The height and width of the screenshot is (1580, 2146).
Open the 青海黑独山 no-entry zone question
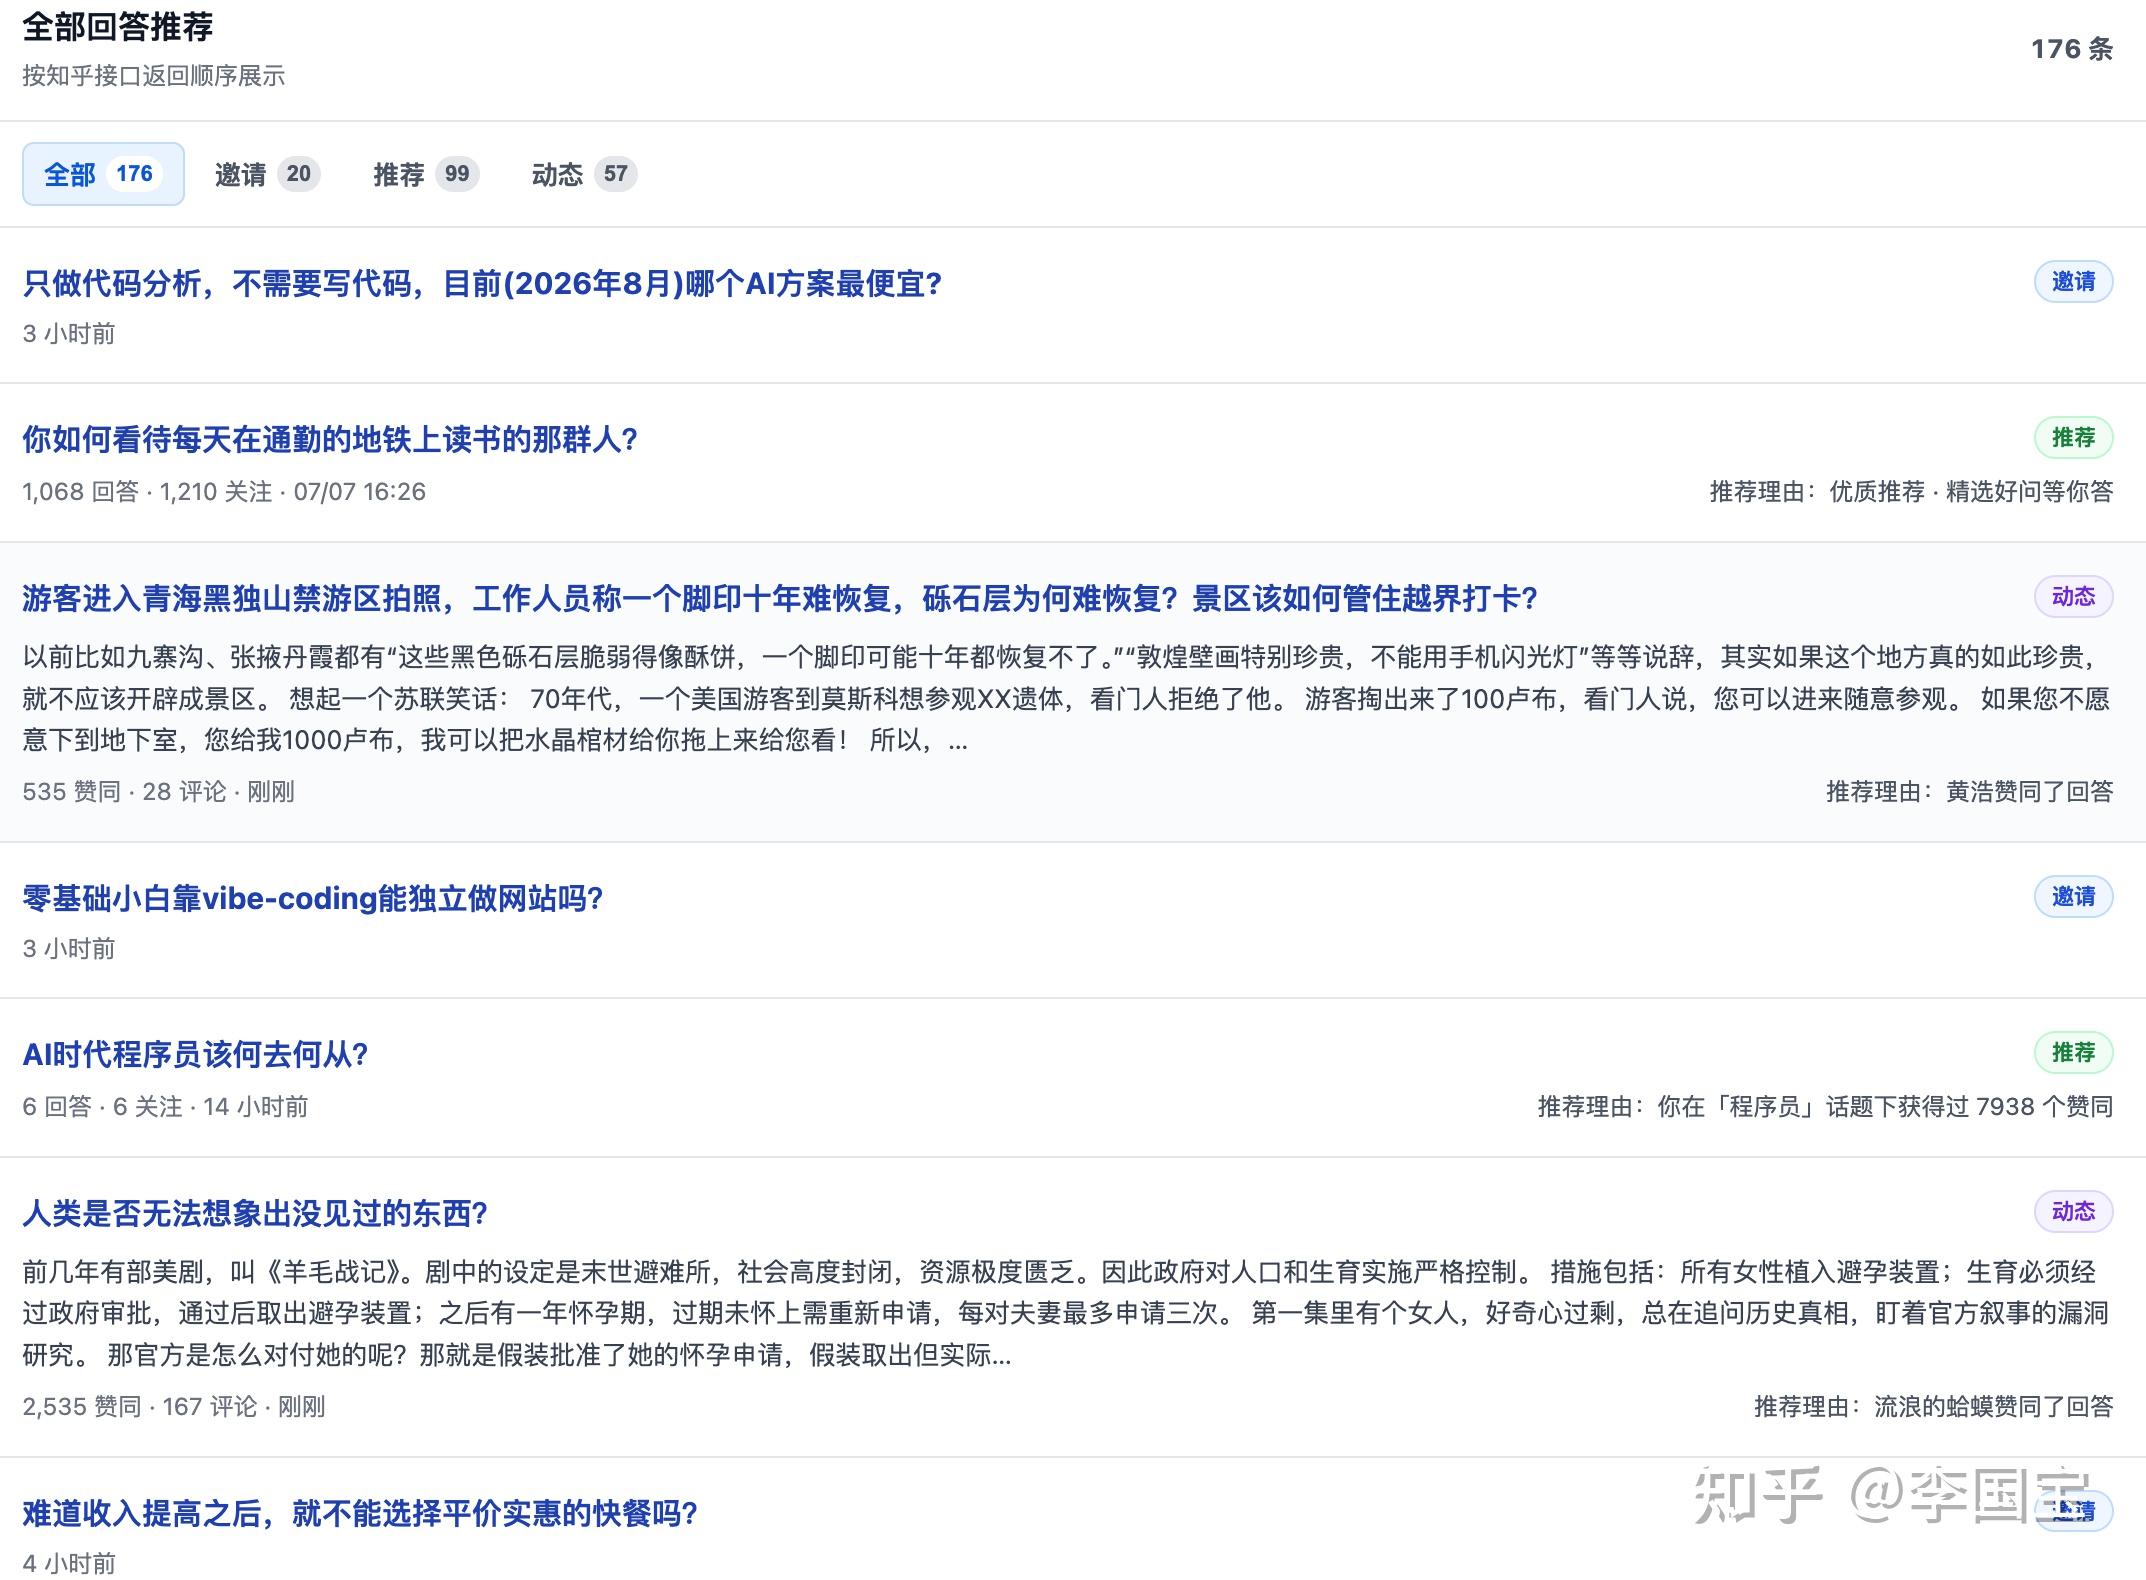click(780, 598)
